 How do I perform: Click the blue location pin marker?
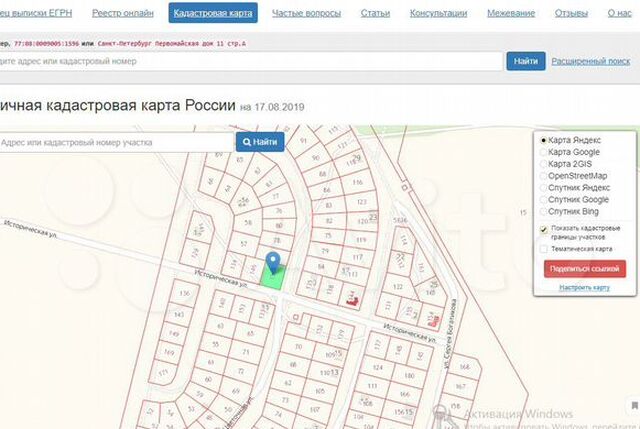[273, 262]
